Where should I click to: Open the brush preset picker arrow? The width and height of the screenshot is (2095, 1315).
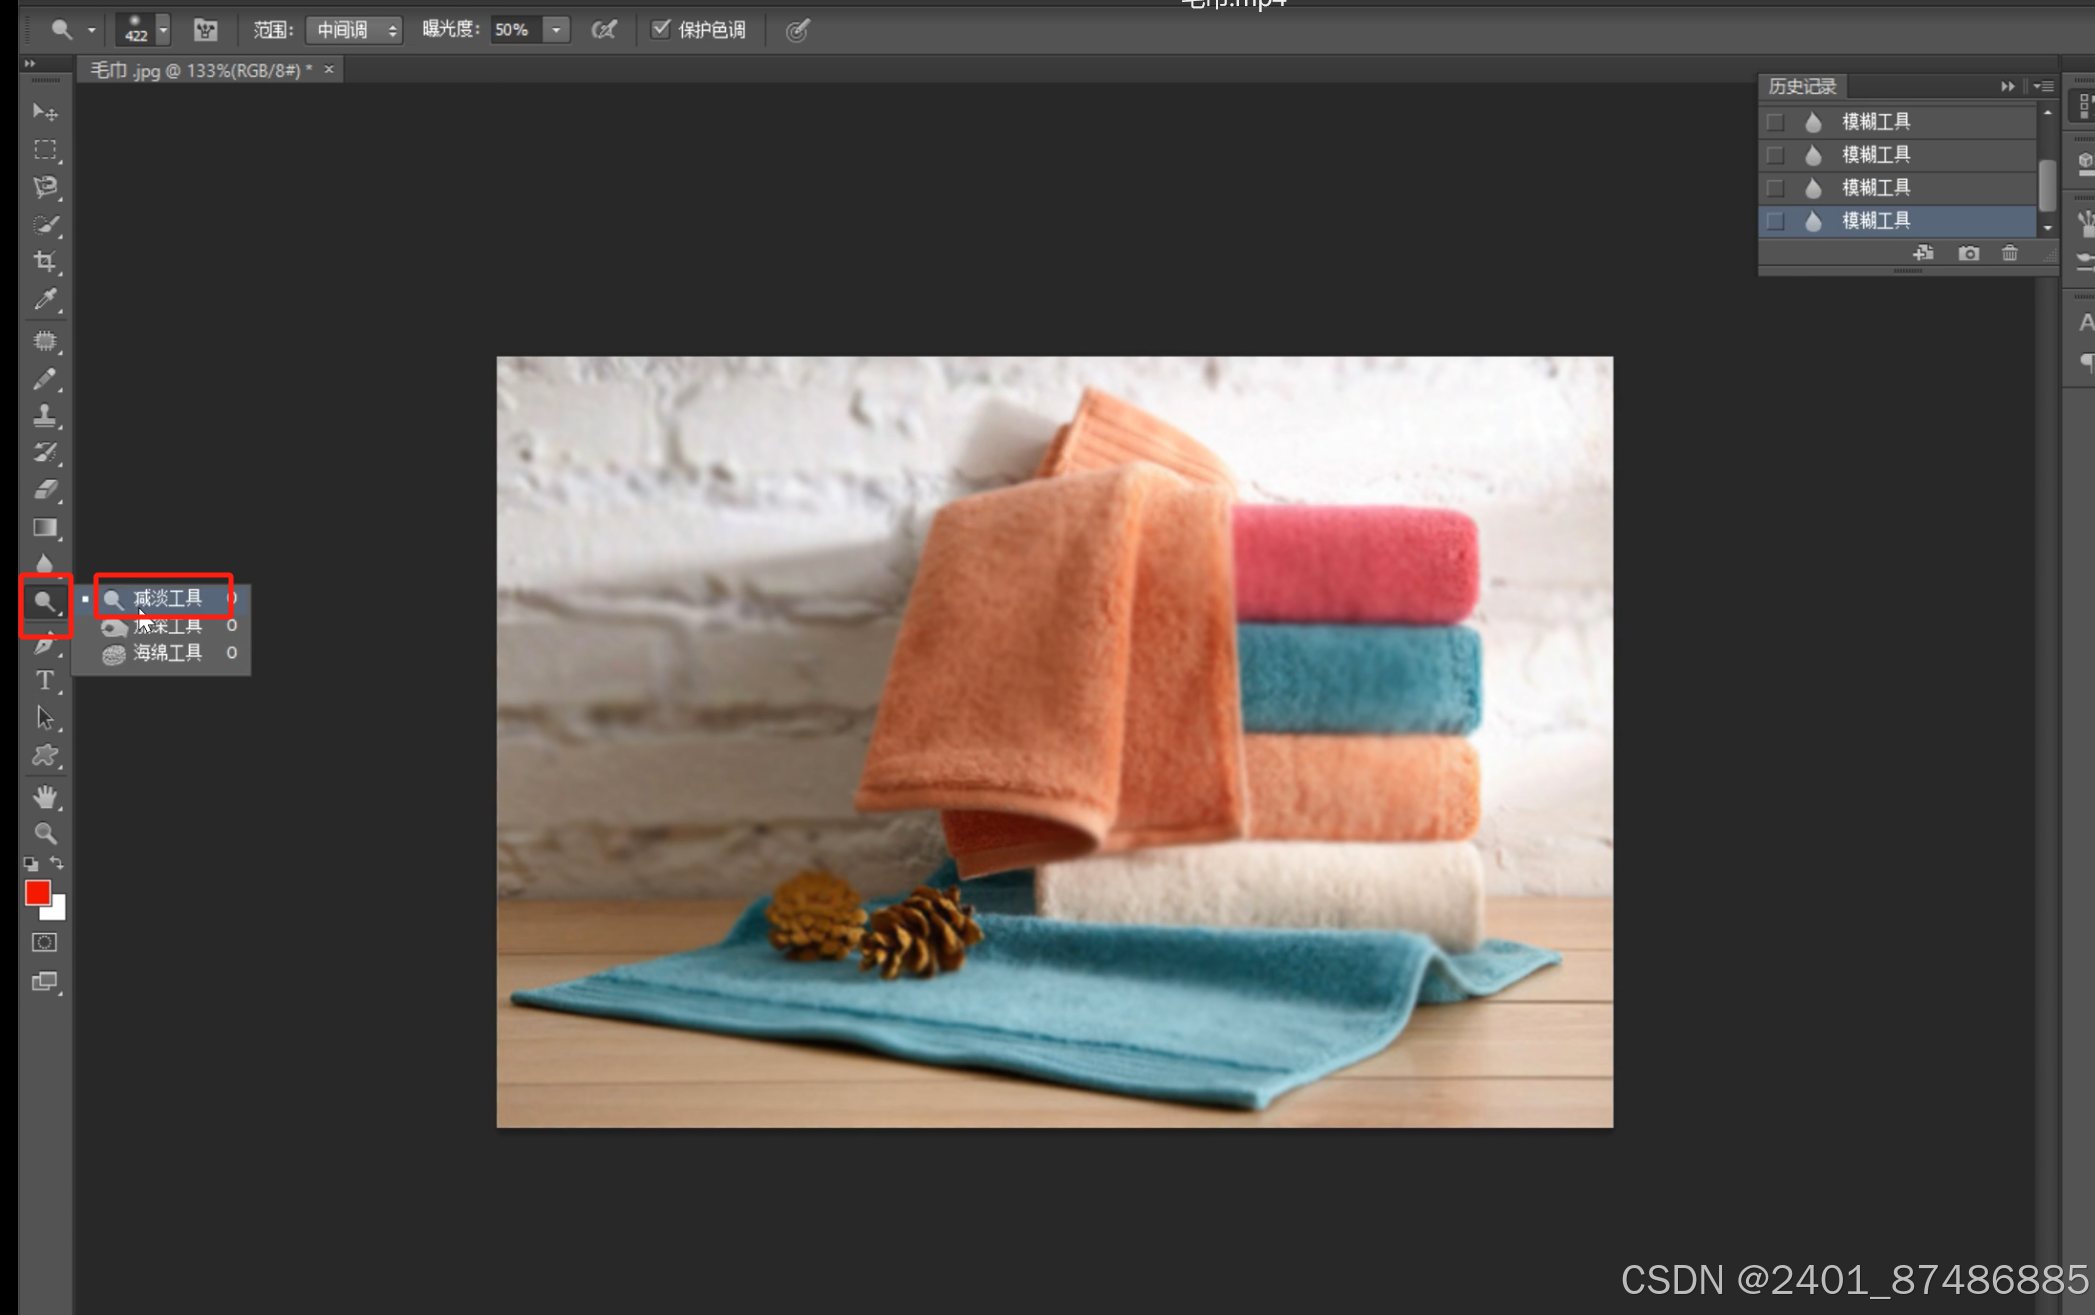[163, 30]
